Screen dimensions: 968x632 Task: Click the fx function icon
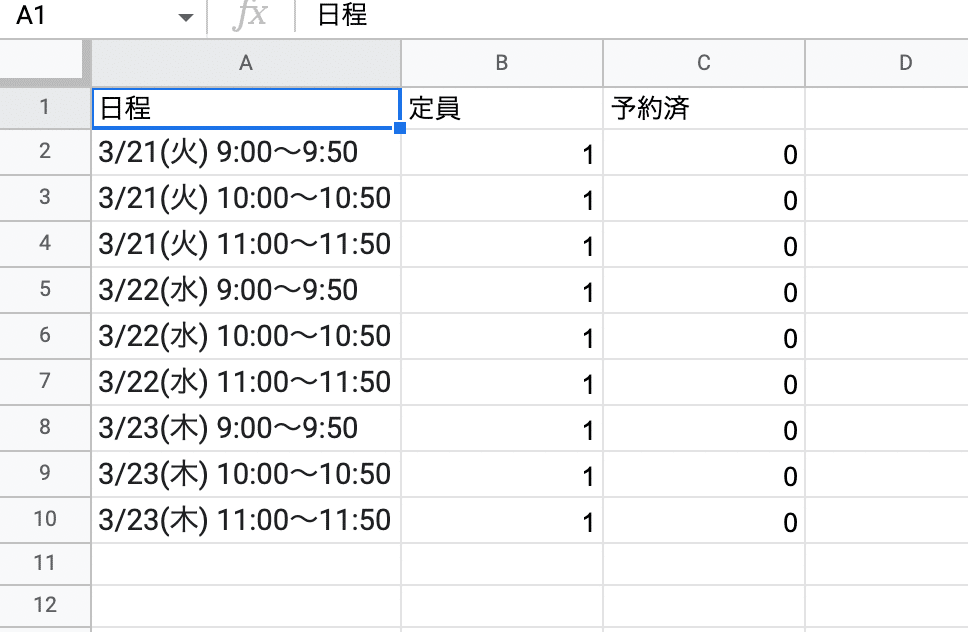250,15
